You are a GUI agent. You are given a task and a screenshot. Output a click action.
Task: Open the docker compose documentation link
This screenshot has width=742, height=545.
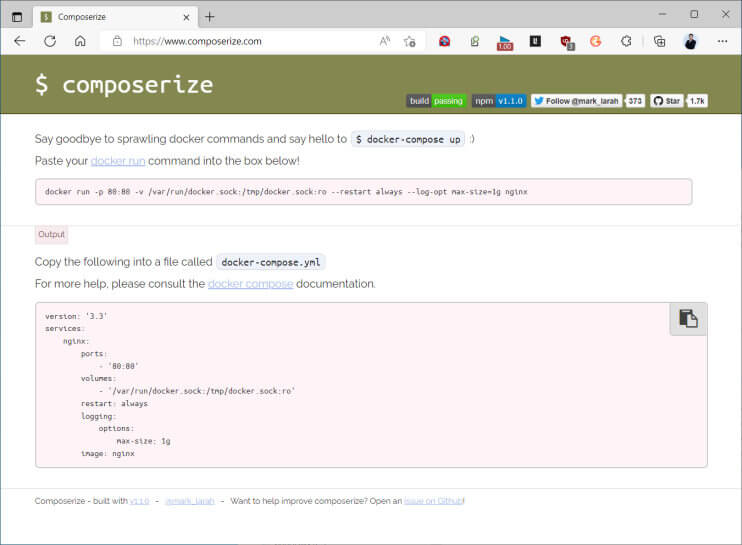point(250,284)
